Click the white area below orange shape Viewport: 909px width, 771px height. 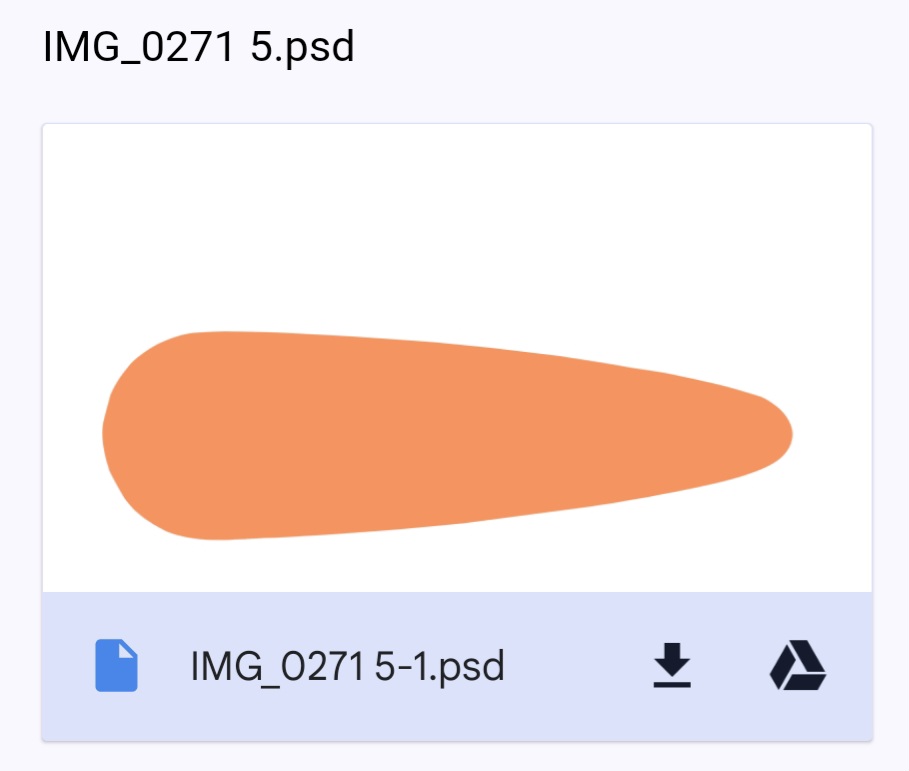(x=457, y=567)
